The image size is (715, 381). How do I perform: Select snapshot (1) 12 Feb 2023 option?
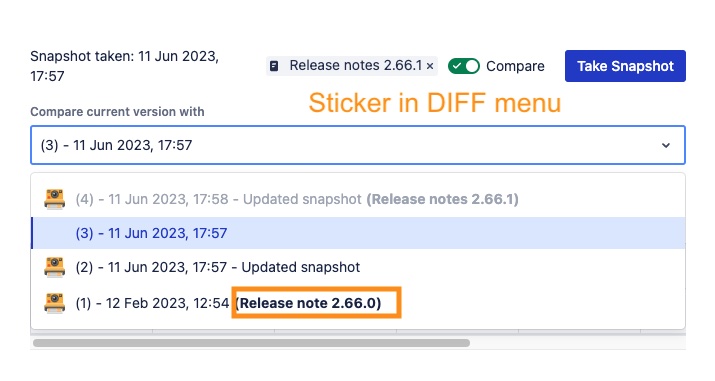[358, 303]
